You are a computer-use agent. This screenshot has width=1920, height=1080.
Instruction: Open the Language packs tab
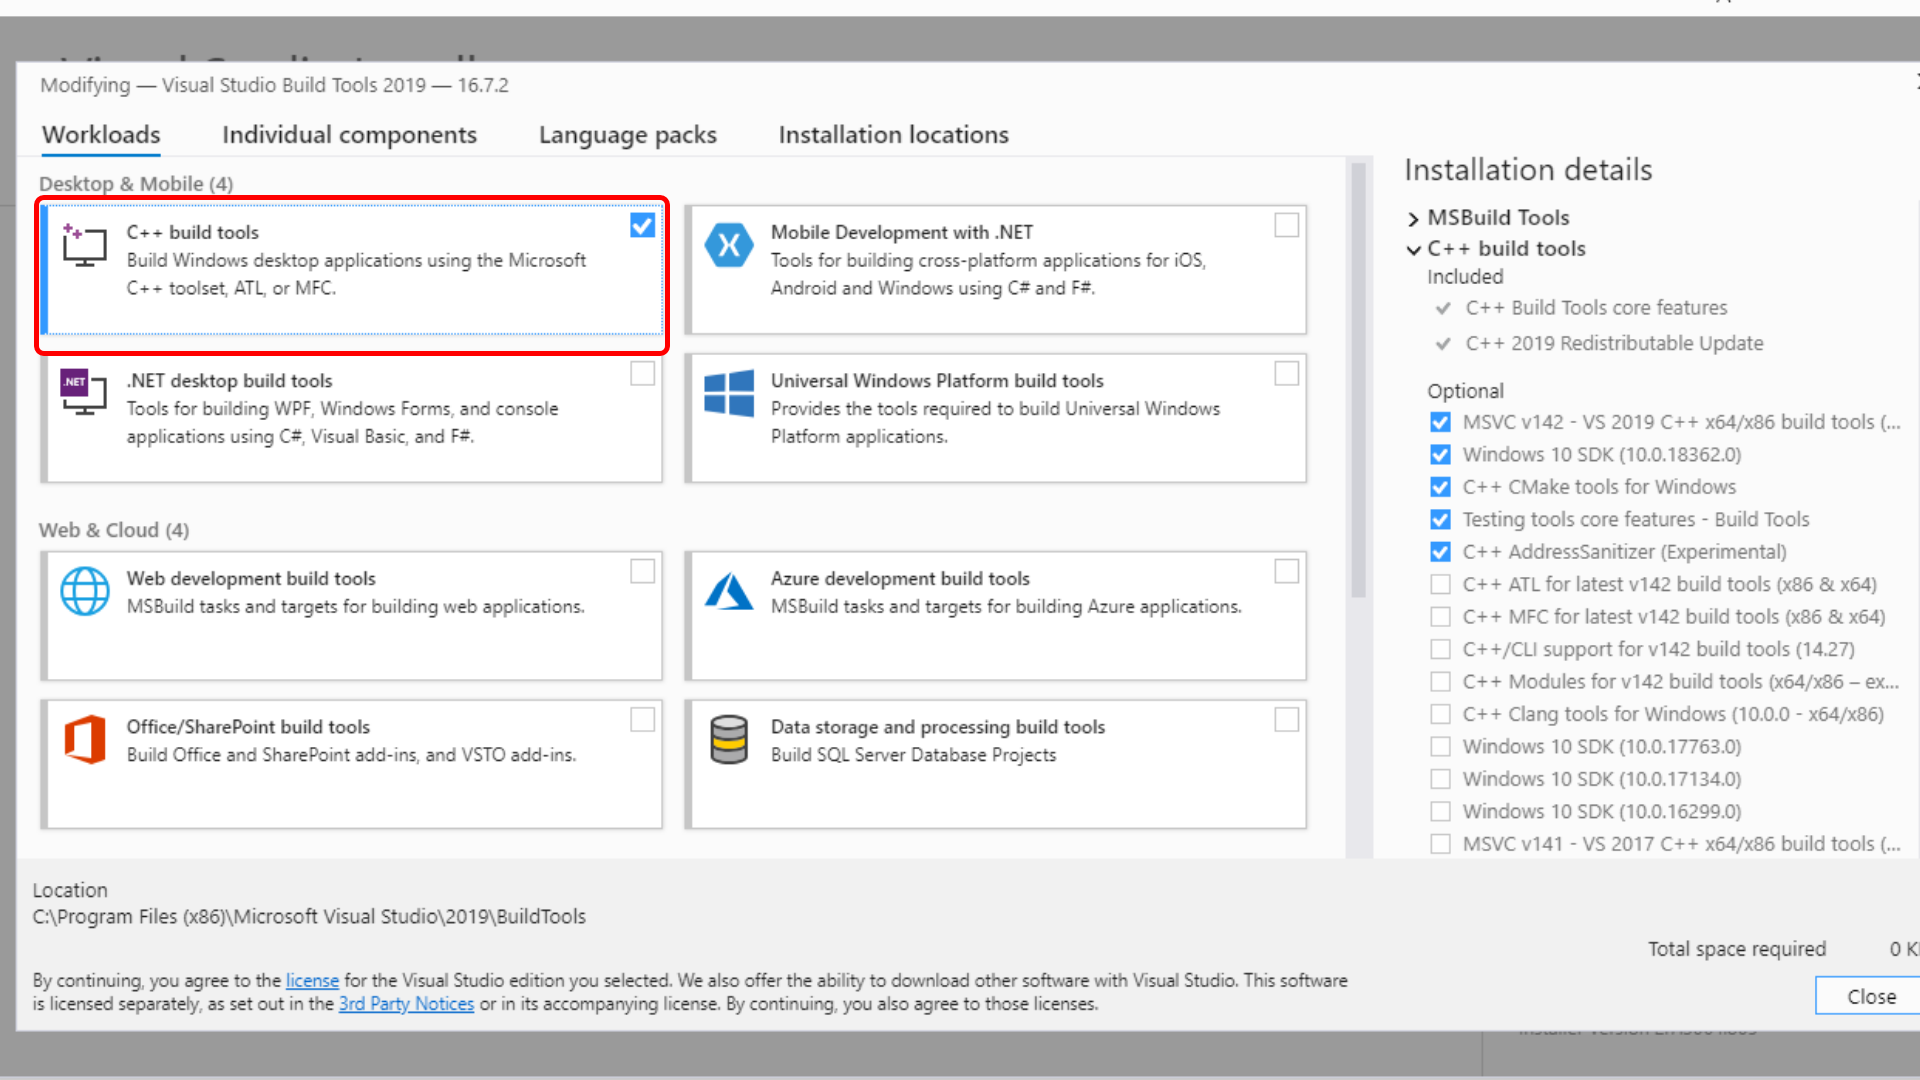627,135
